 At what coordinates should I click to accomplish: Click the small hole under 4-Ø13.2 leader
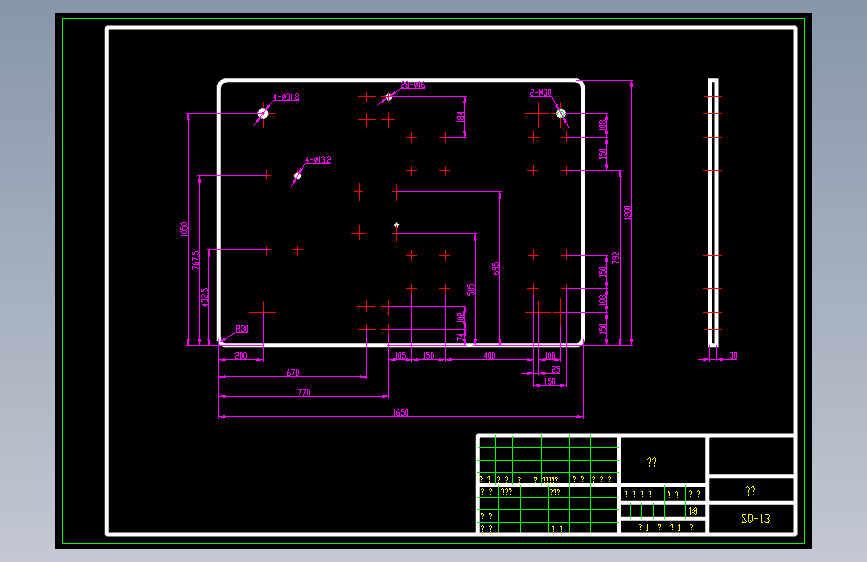(297, 176)
